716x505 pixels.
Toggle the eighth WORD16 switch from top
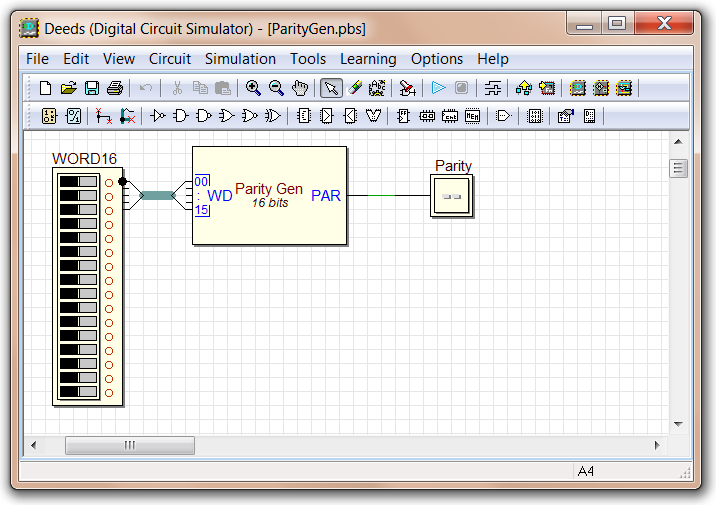tap(78, 279)
